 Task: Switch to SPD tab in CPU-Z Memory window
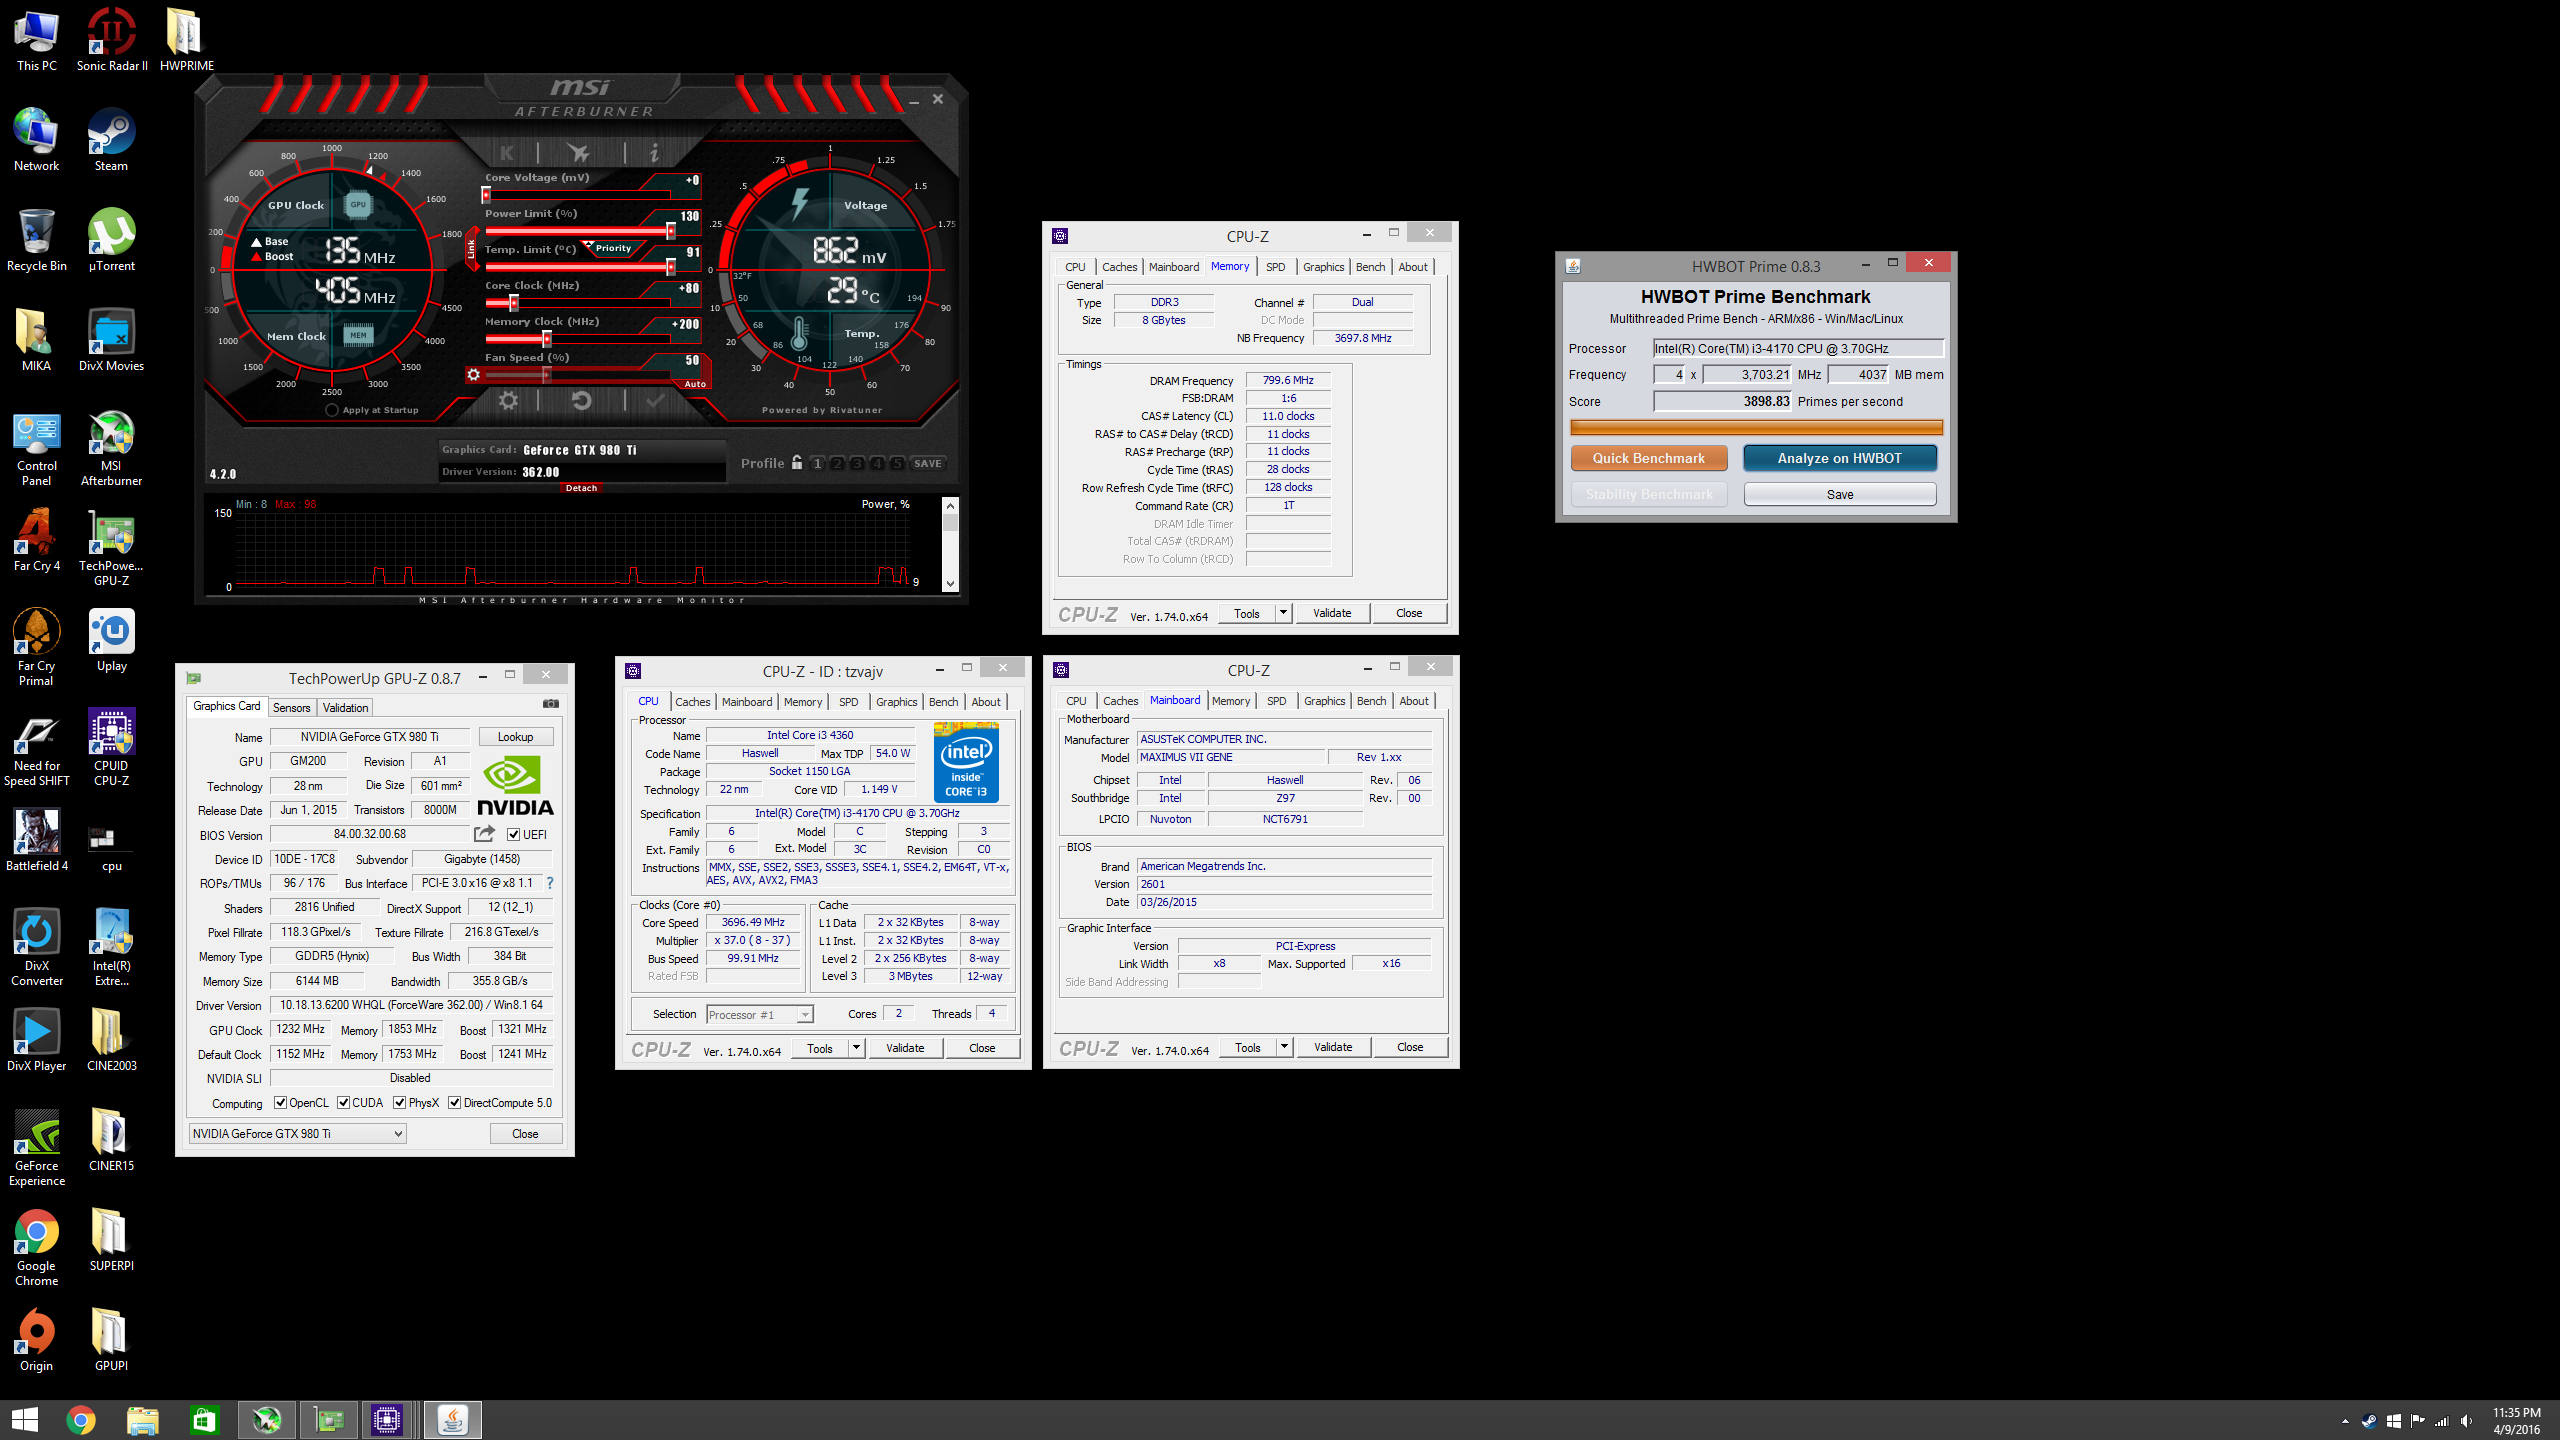pos(1275,267)
